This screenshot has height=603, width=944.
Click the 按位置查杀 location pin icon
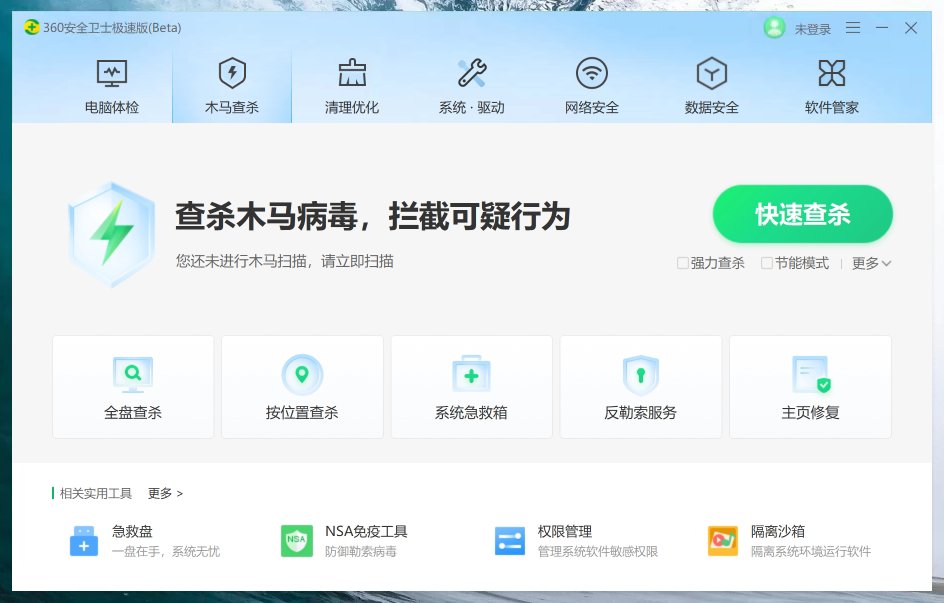[x=302, y=374]
